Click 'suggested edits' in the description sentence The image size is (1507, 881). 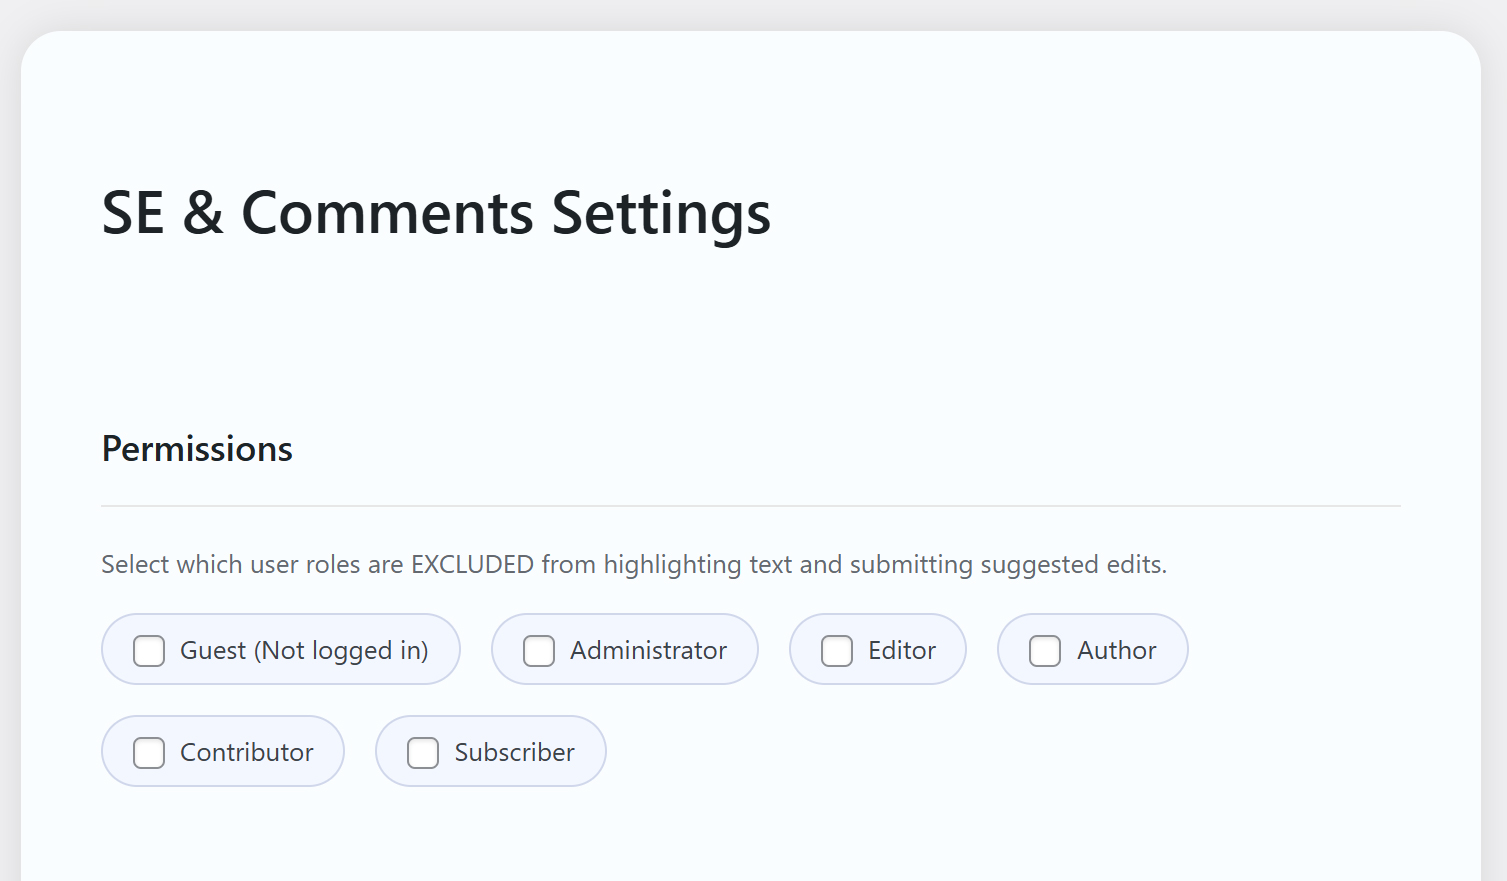(1072, 565)
